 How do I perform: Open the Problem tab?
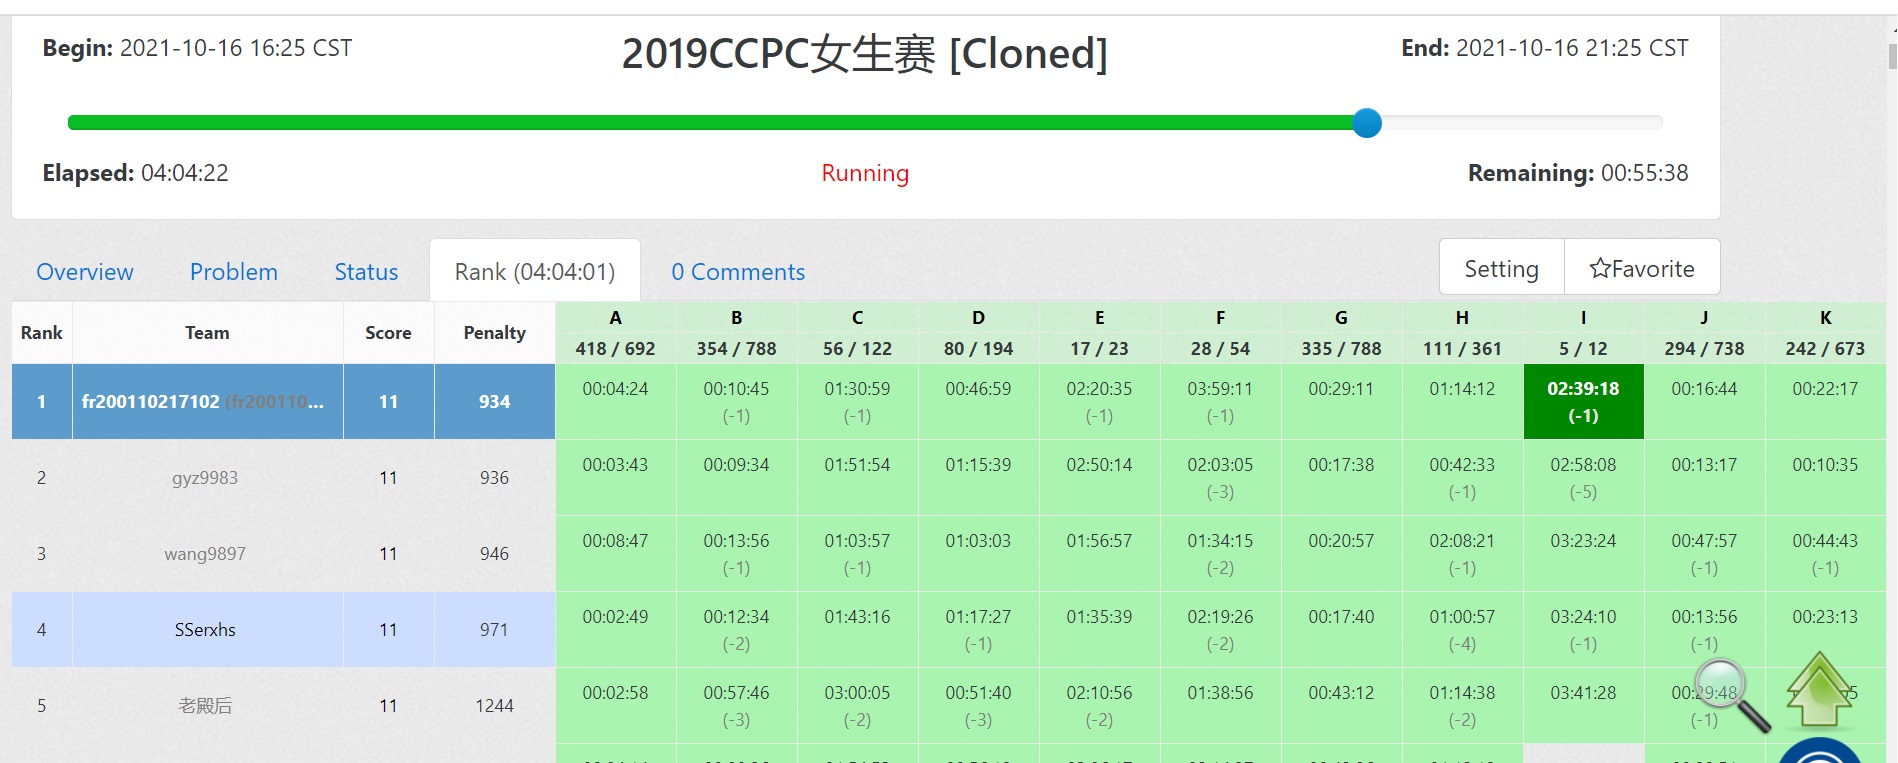click(234, 272)
